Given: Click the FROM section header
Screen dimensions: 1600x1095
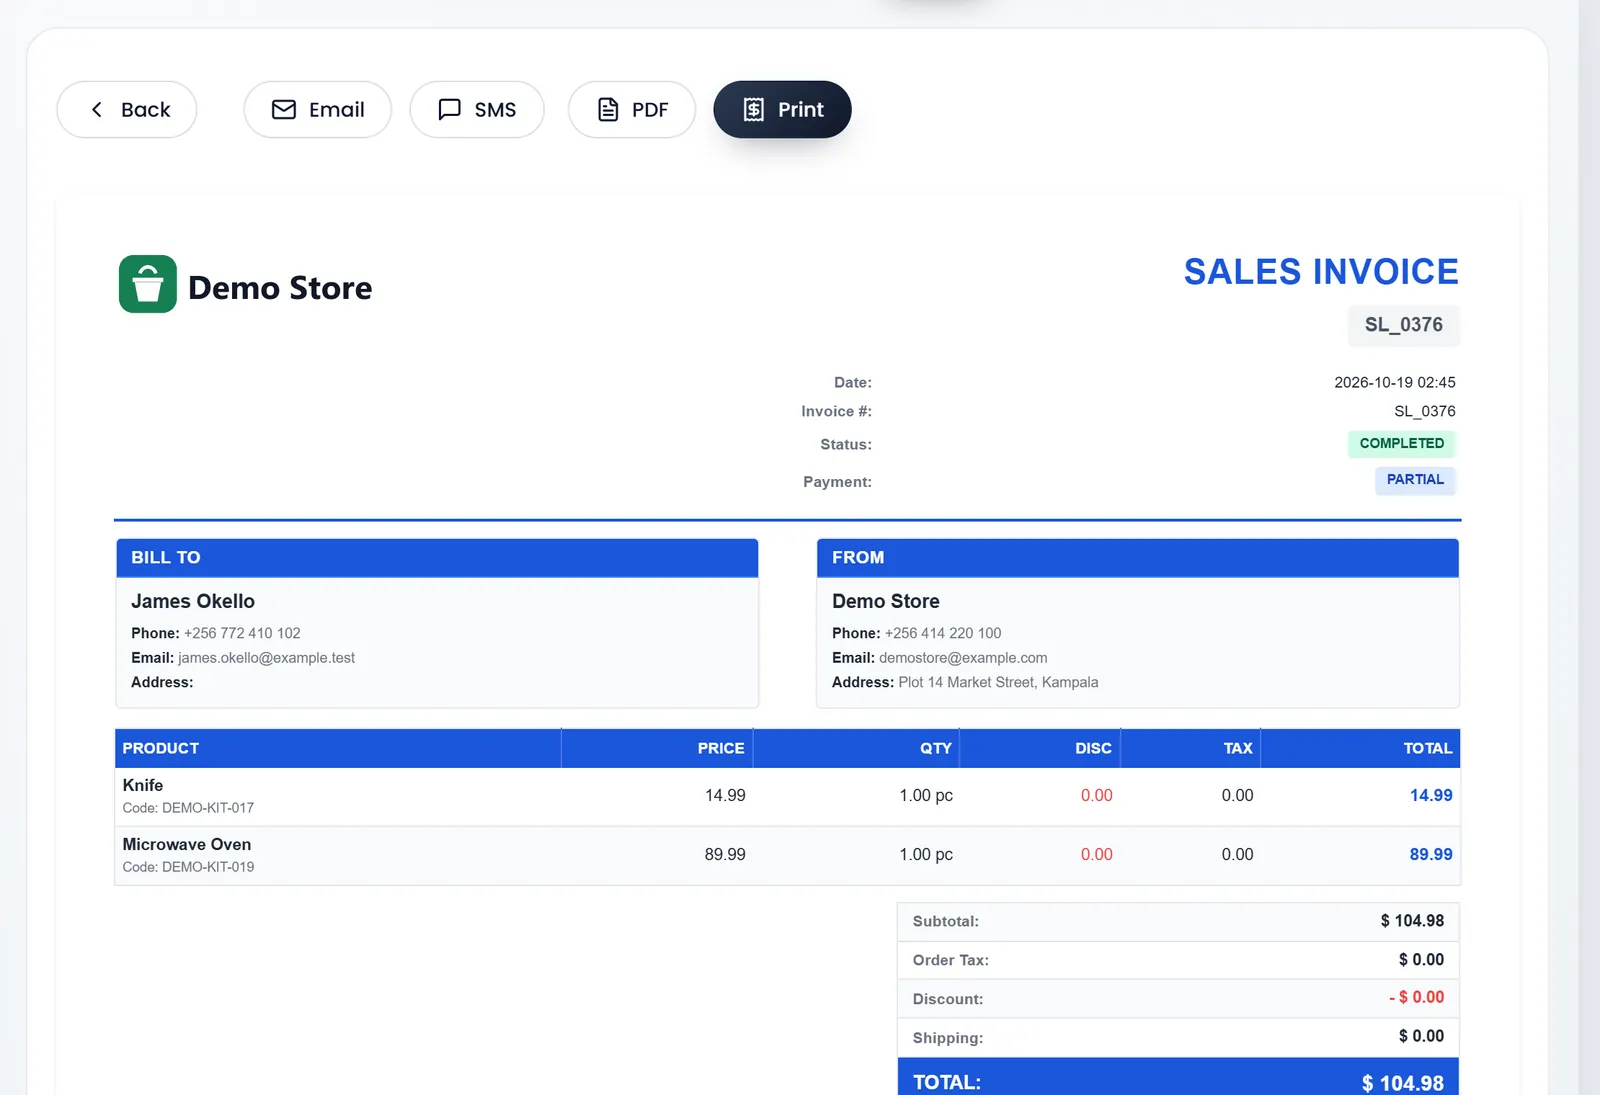Looking at the screenshot, I should point(1138,558).
